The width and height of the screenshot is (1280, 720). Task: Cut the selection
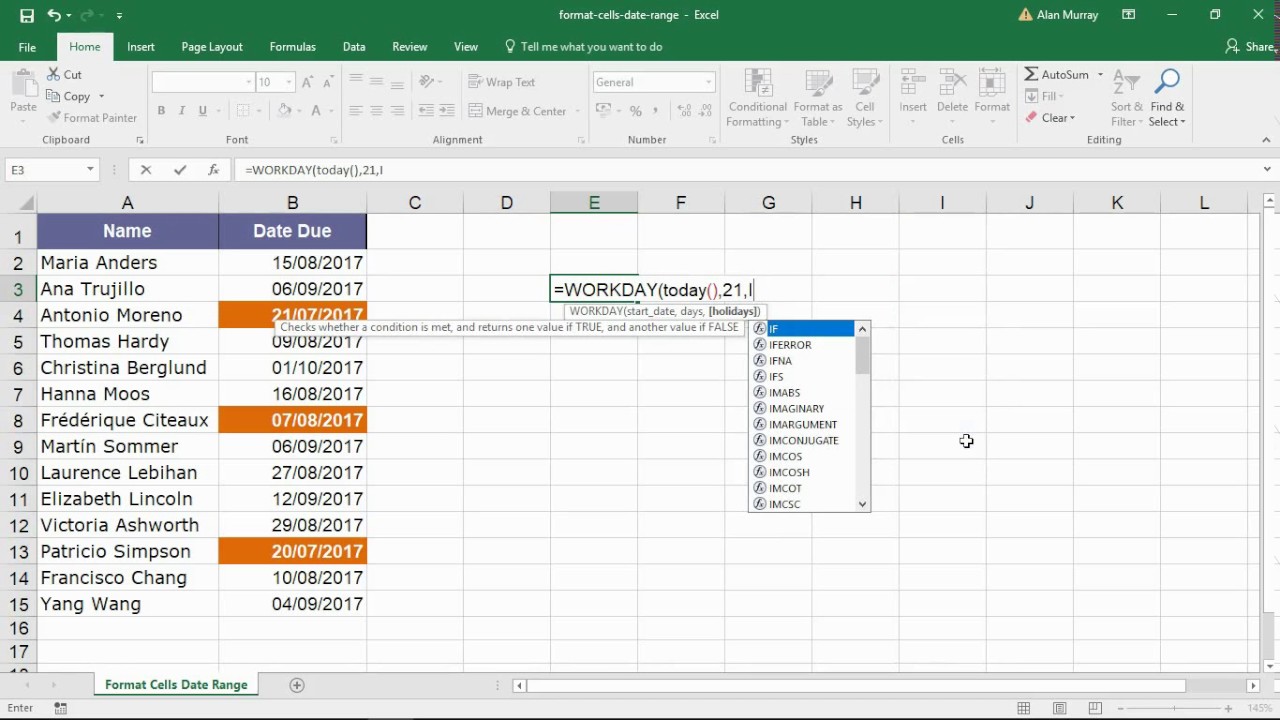[x=64, y=75]
